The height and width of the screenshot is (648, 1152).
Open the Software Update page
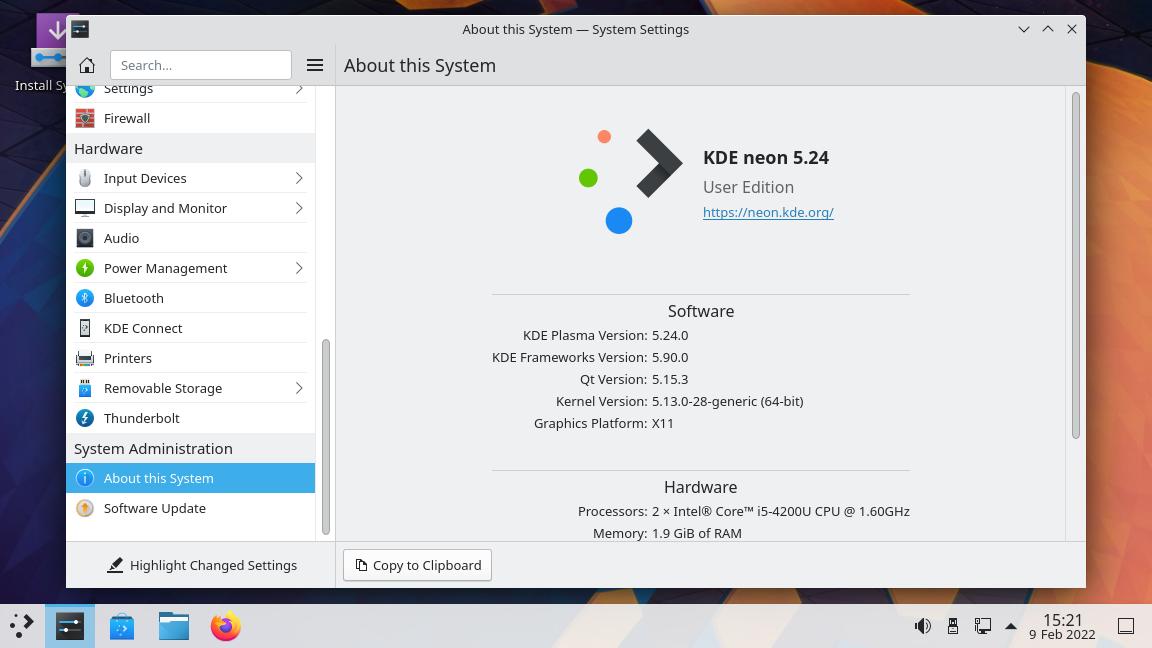(191, 508)
